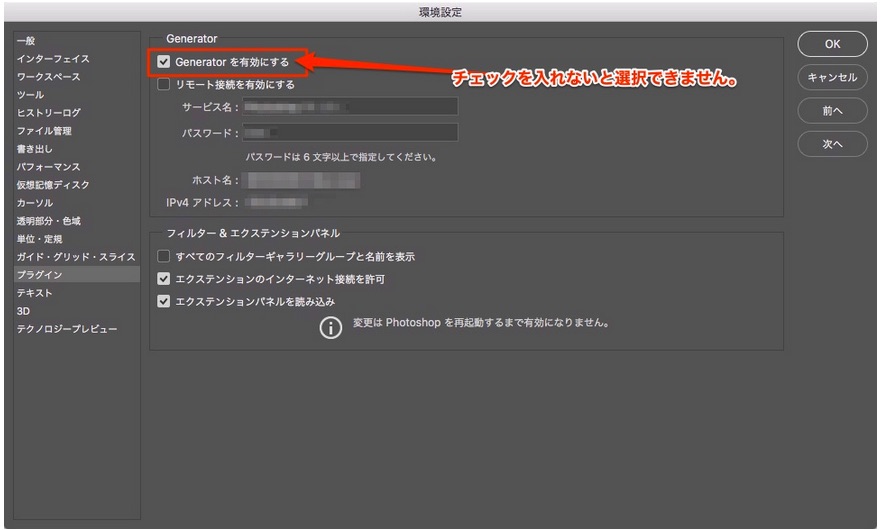
Task: Click the info icon beside restart notice
Action: (331, 327)
